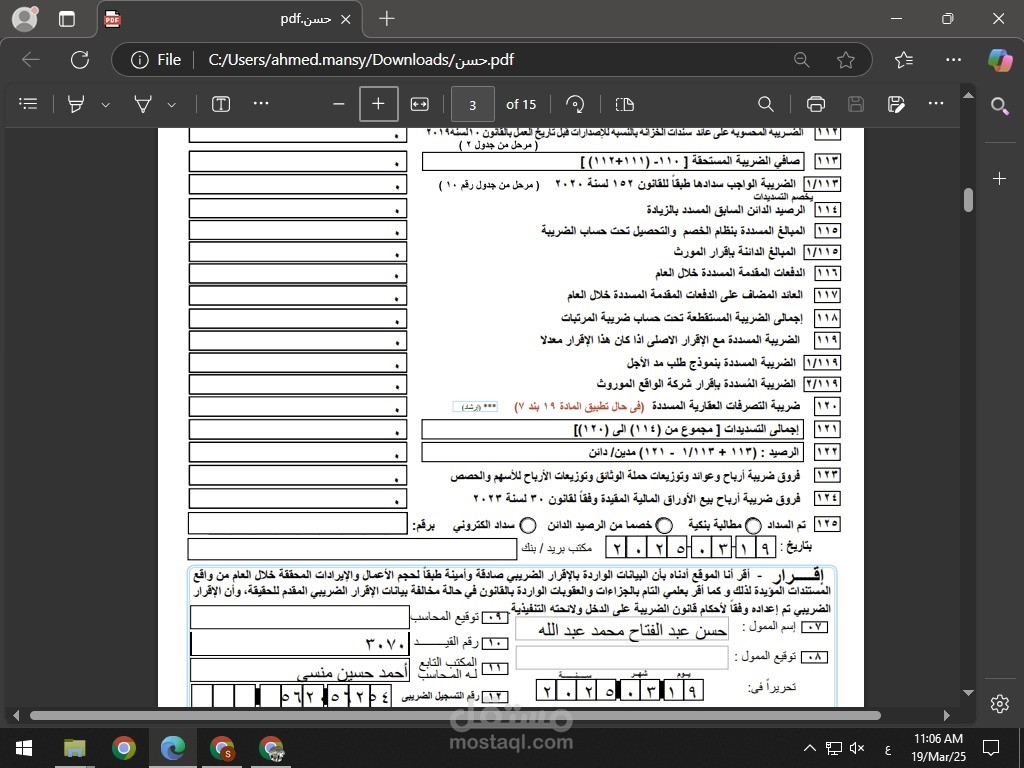
Task: Go back to previous page in browser
Action: [31, 60]
